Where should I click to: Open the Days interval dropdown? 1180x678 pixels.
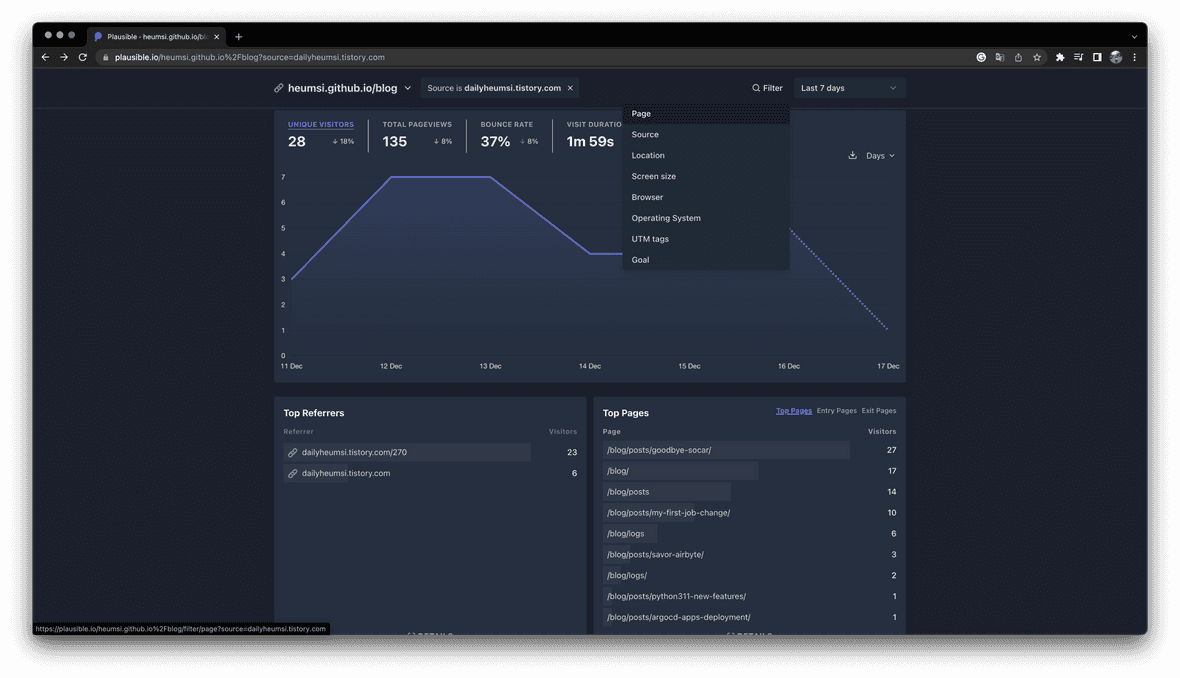click(880, 156)
